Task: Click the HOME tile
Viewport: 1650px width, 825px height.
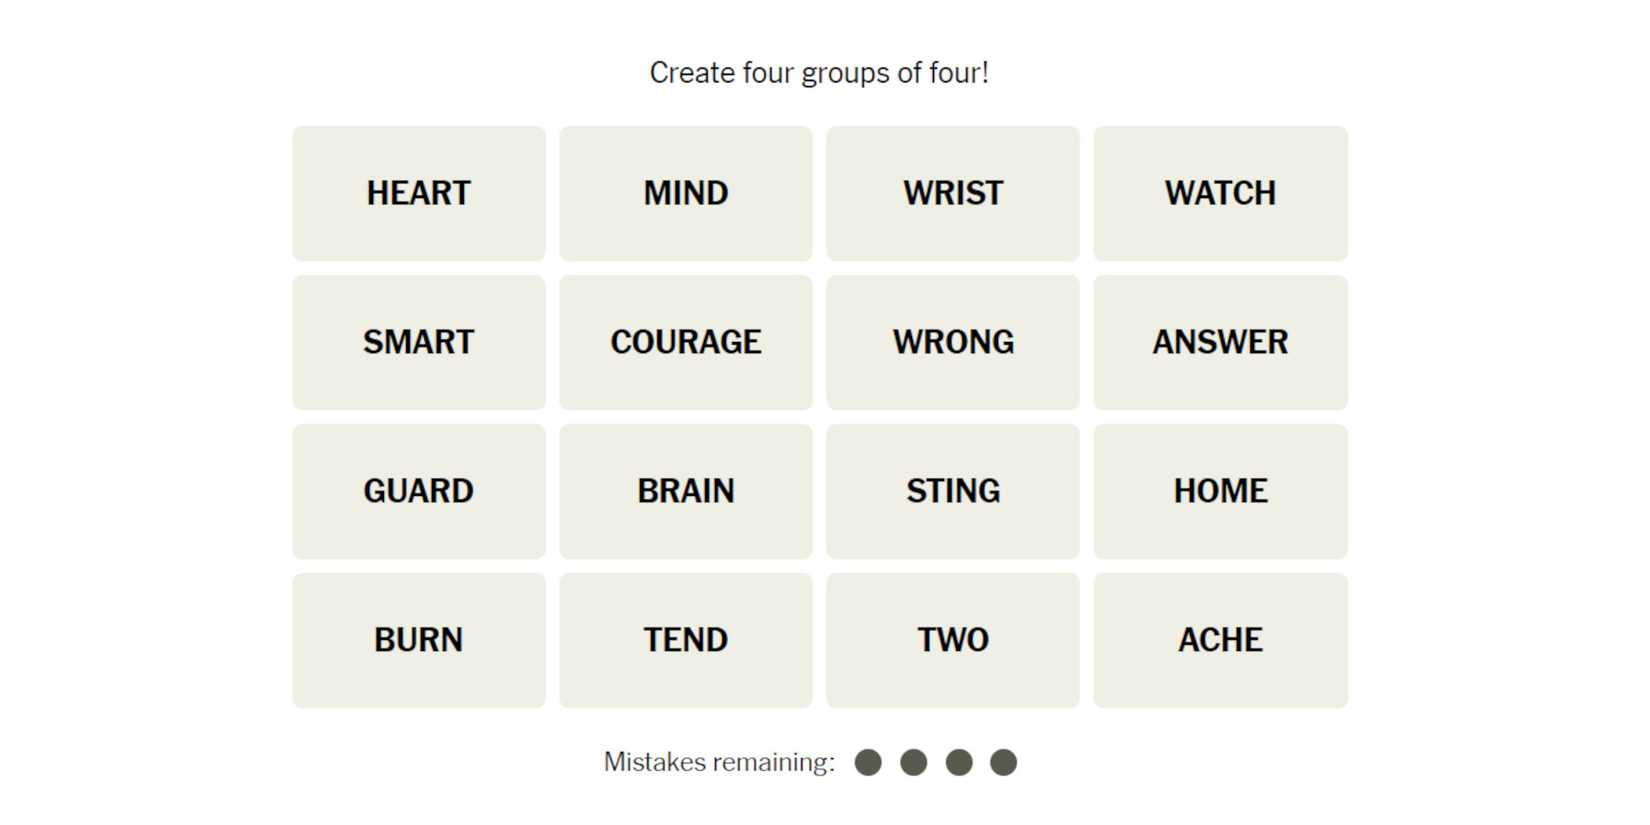Action: pyautogui.click(x=1220, y=491)
